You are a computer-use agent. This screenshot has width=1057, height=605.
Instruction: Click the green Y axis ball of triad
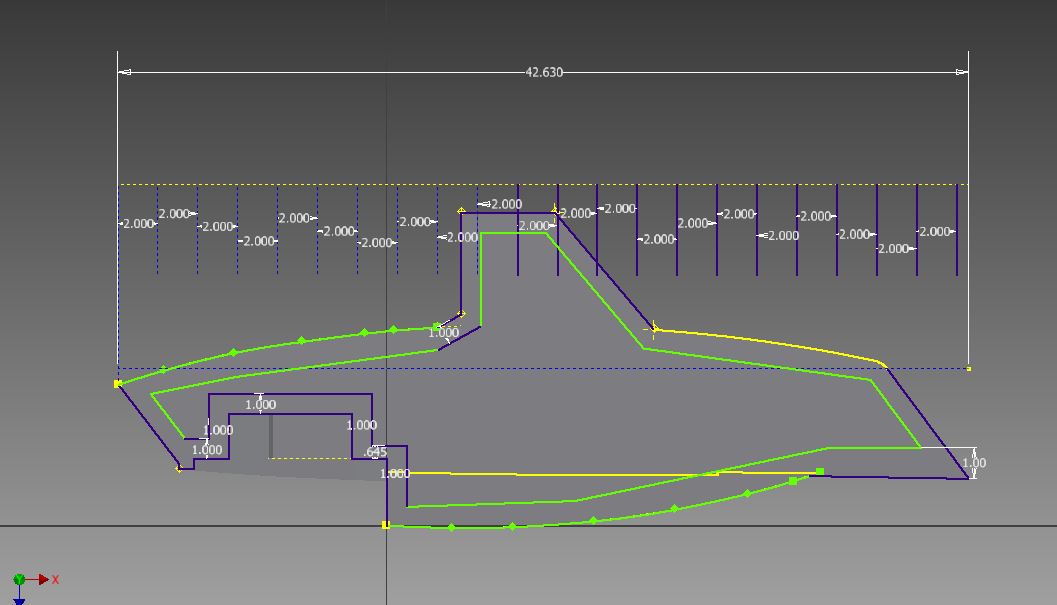tap(19, 579)
